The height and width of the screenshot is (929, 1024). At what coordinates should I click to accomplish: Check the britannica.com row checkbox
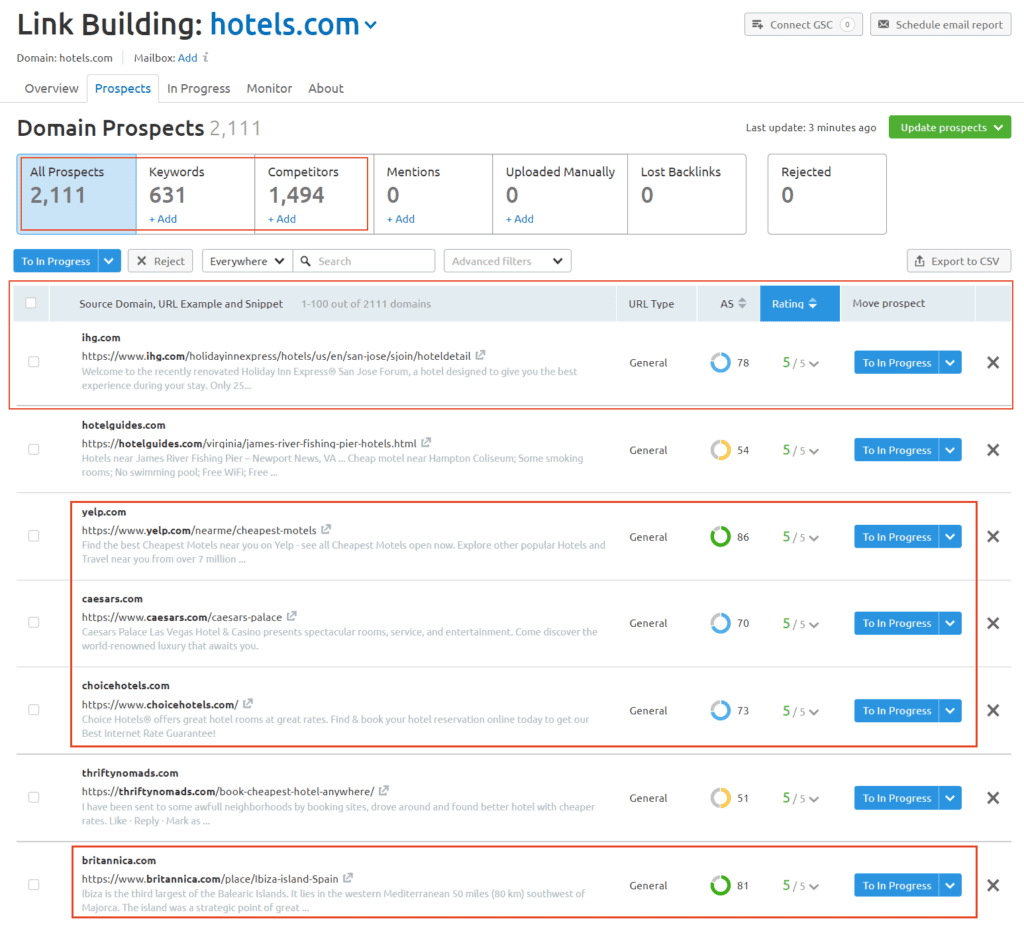pyautogui.click(x=33, y=885)
